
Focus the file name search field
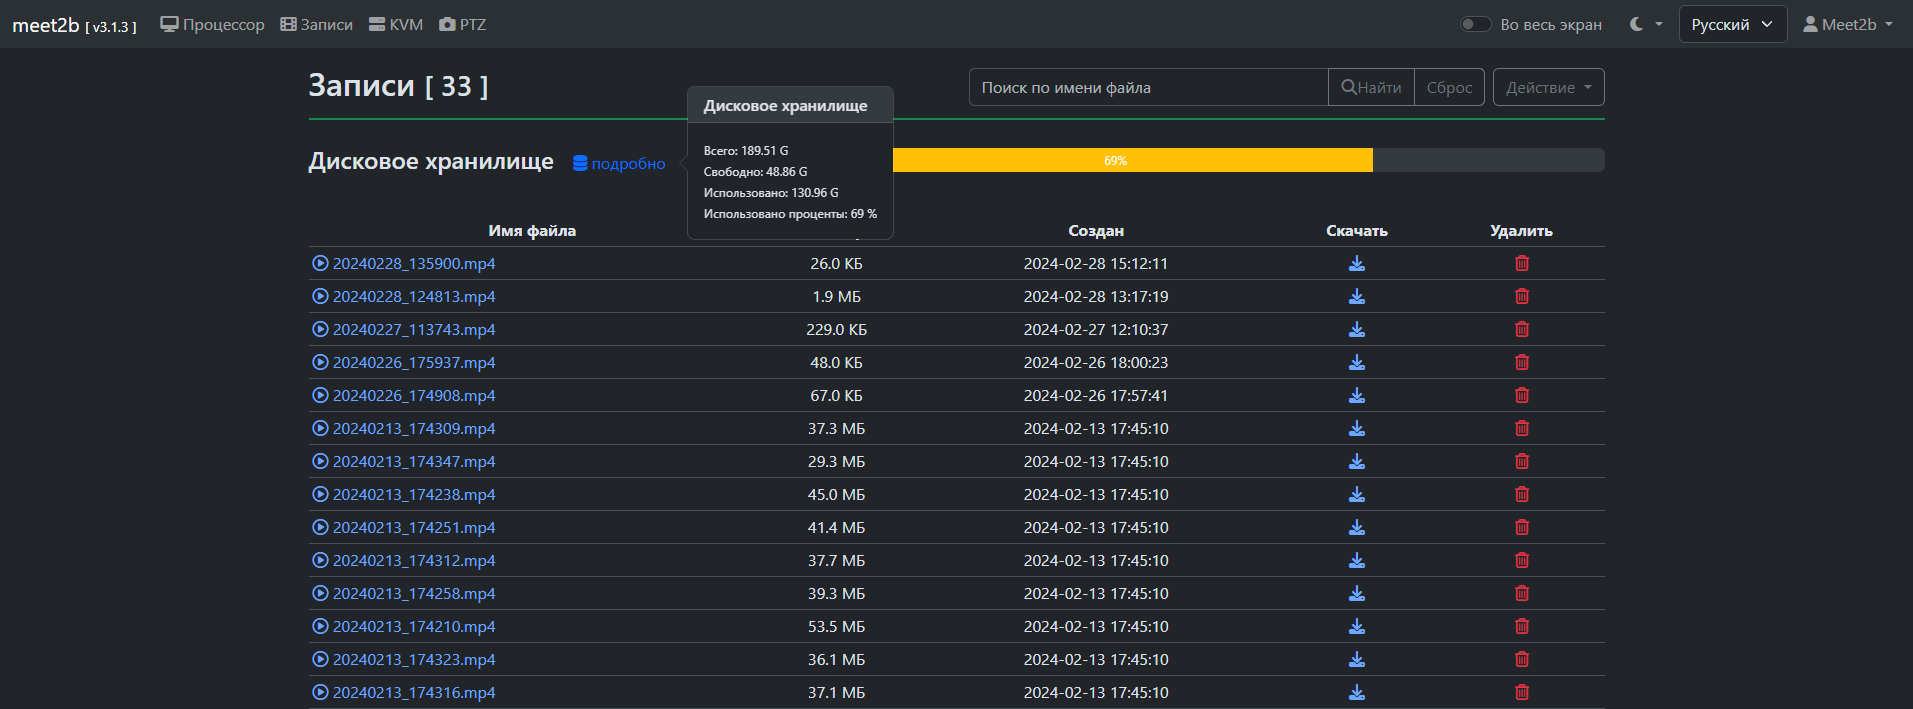pos(1148,87)
